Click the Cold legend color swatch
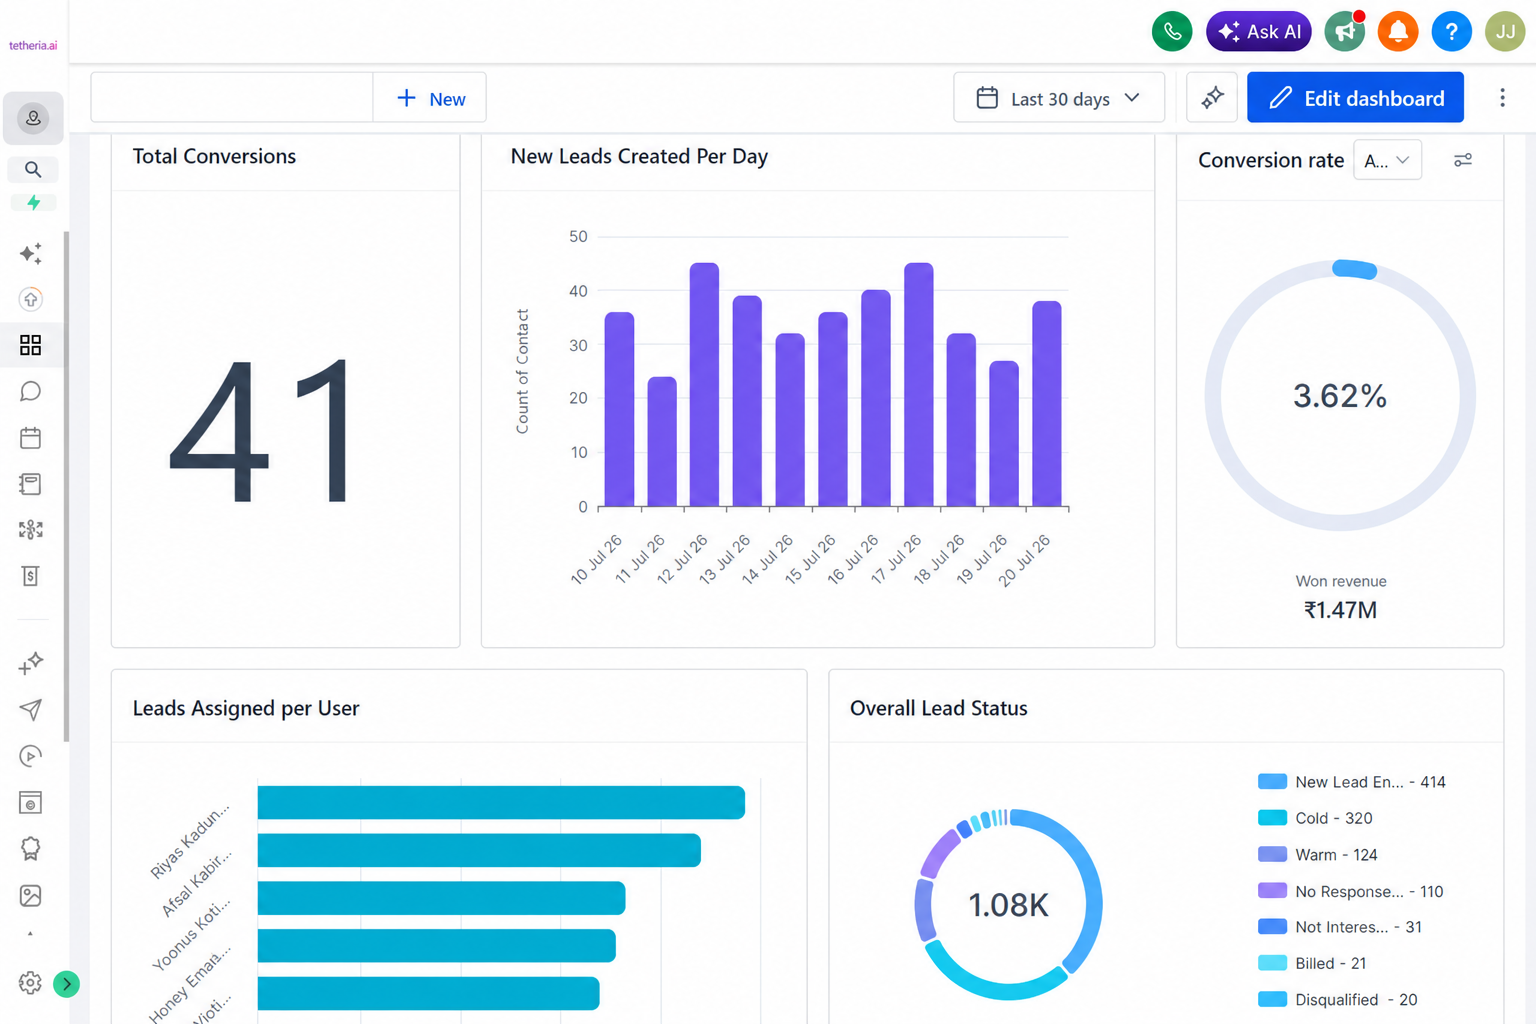This screenshot has height=1024, width=1536. [1272, 817]
